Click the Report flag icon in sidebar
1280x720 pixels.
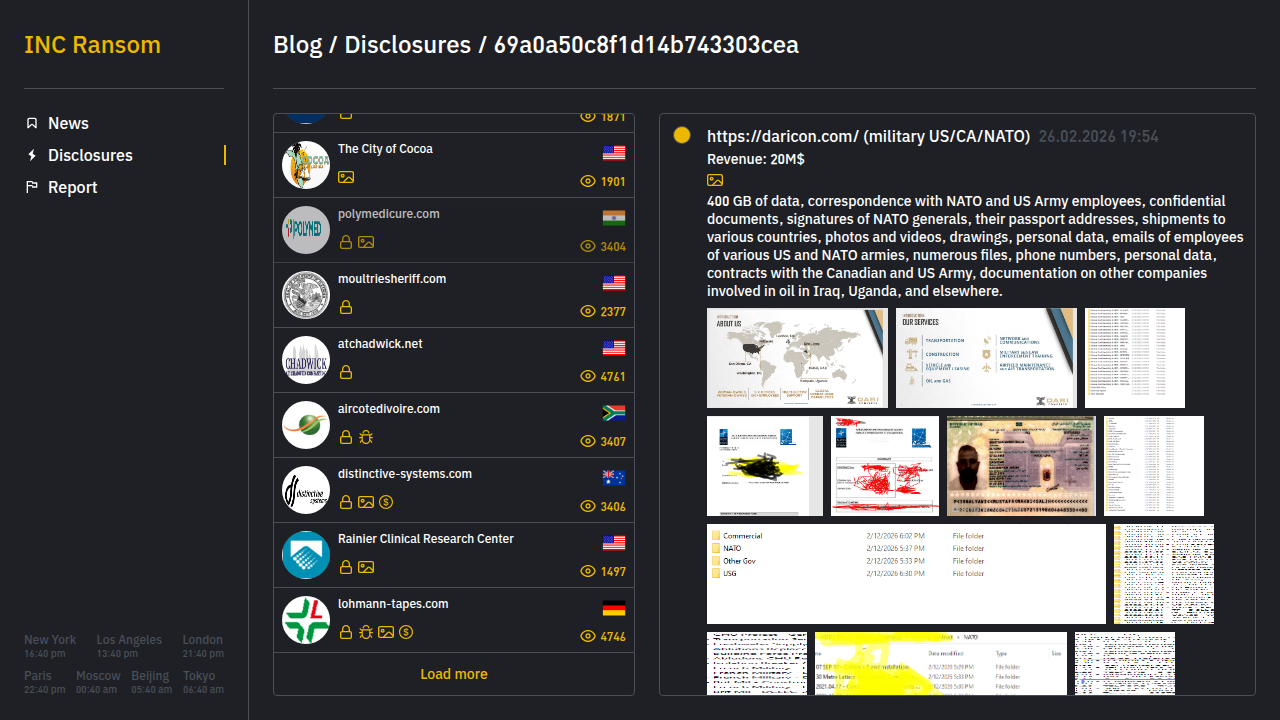pos(32,187)
